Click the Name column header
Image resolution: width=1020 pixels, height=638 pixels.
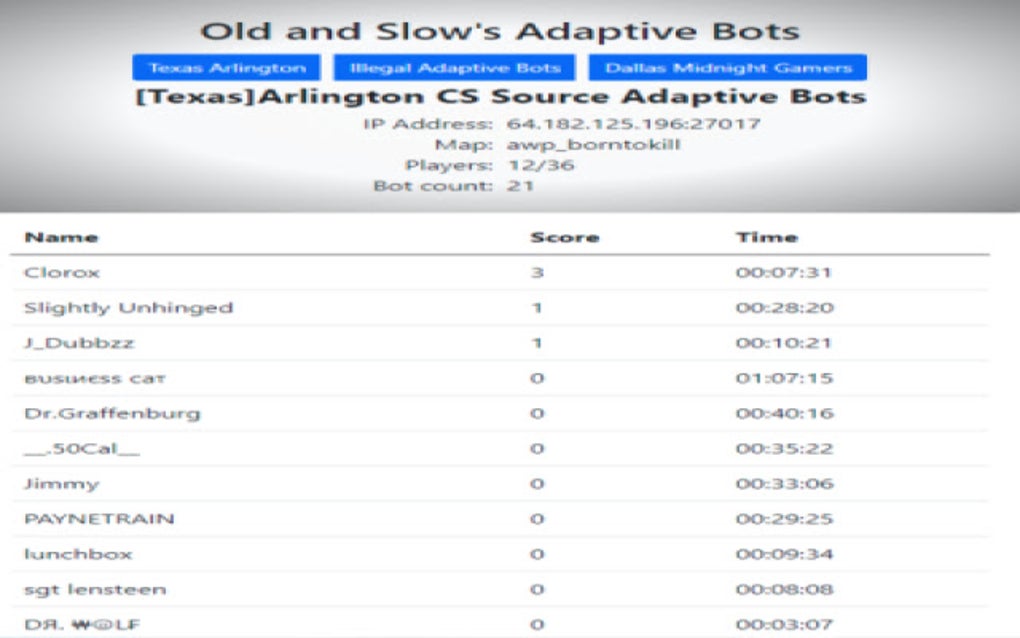[61, 237]
